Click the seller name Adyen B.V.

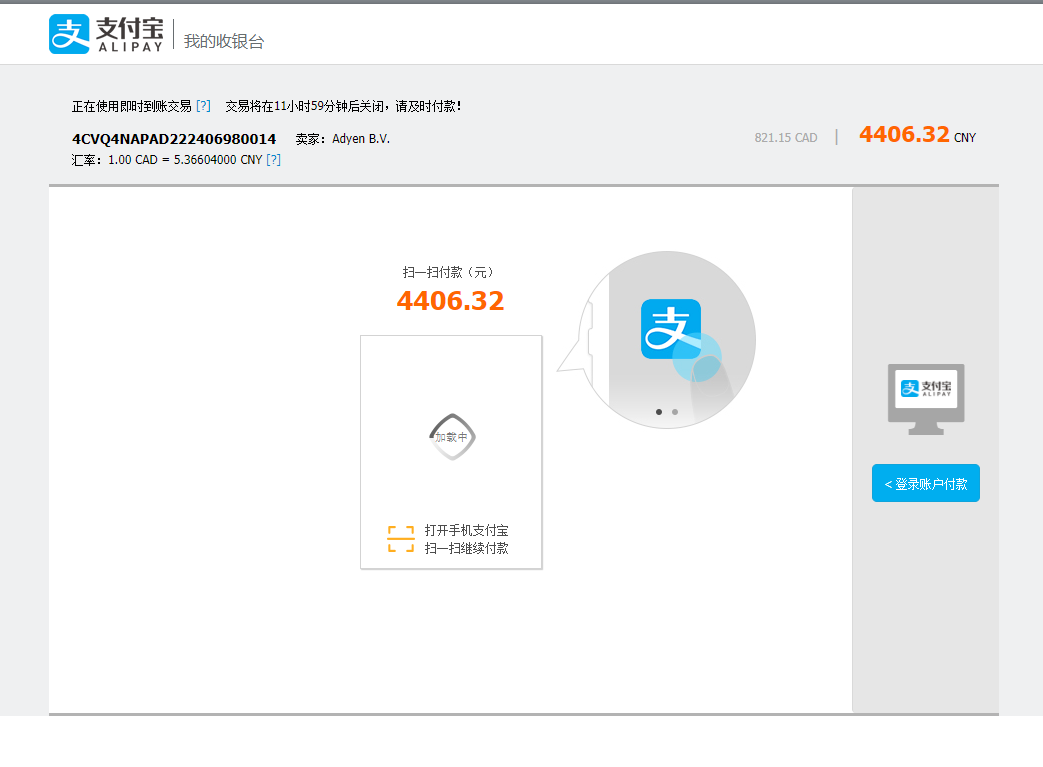362,139
